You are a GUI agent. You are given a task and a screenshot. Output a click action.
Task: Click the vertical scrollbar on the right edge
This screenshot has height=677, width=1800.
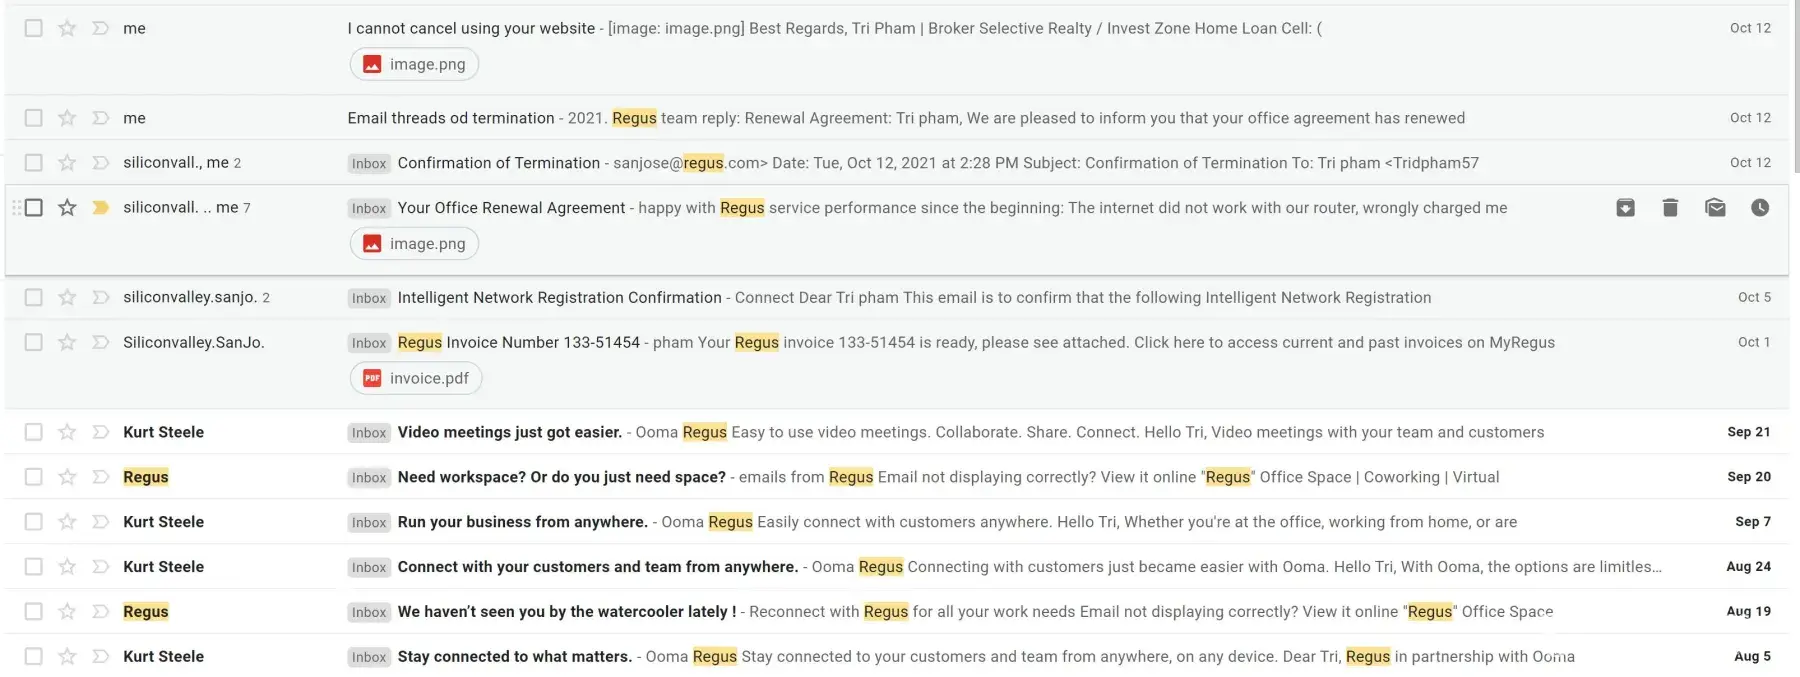point(1795,90)
